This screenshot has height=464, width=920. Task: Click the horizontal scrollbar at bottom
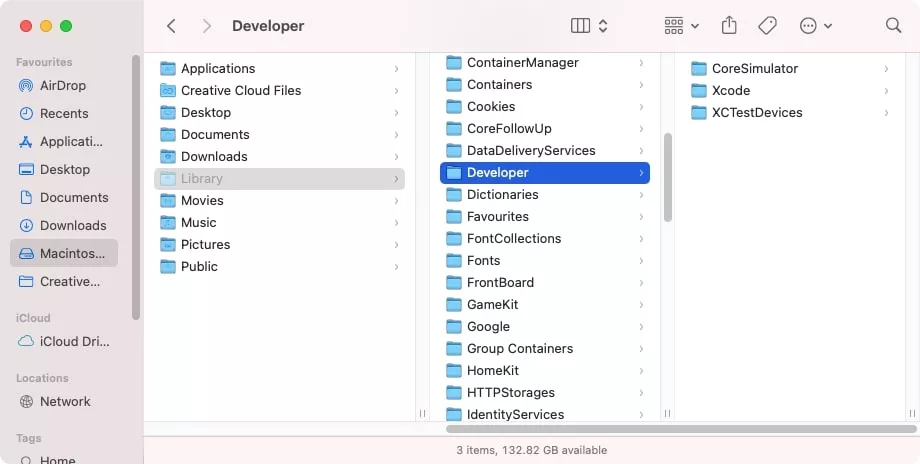click(680, 429)
